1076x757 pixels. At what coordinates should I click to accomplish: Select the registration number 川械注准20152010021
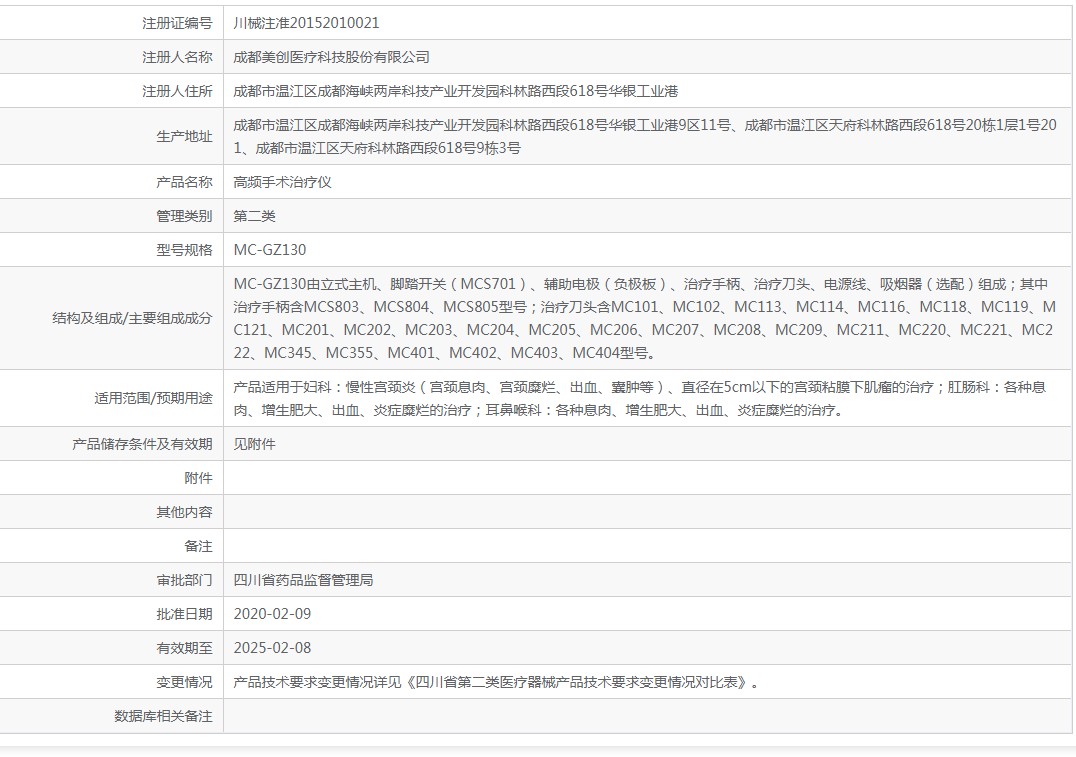(306, 23)
